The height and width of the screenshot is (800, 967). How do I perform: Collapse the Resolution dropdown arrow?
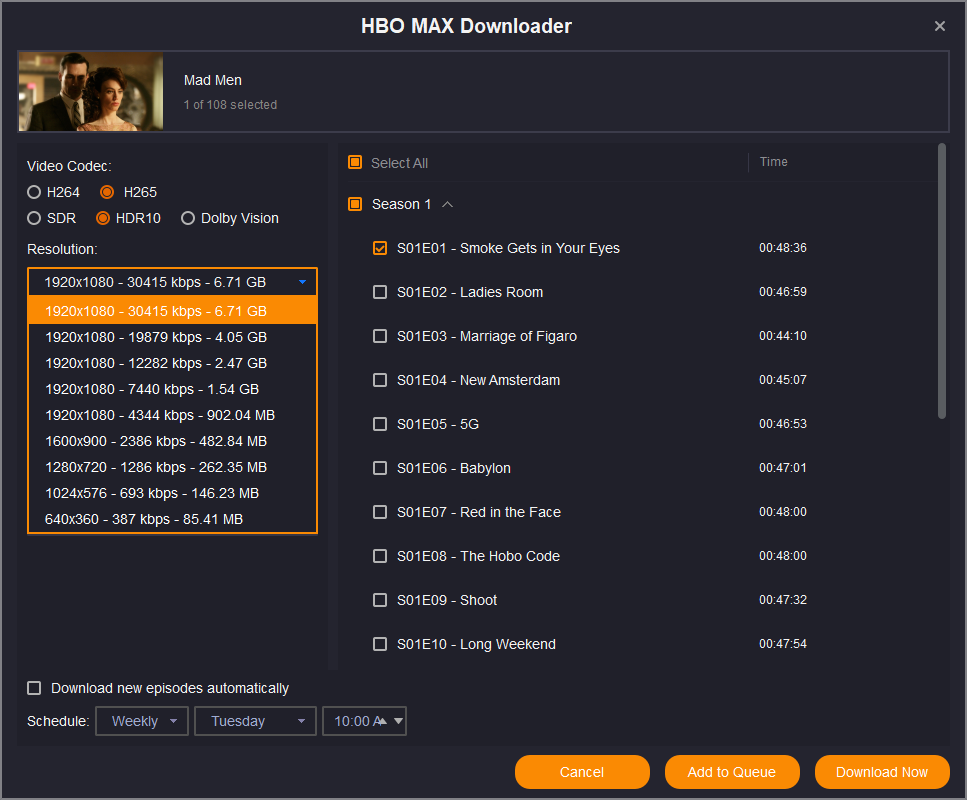302,282
